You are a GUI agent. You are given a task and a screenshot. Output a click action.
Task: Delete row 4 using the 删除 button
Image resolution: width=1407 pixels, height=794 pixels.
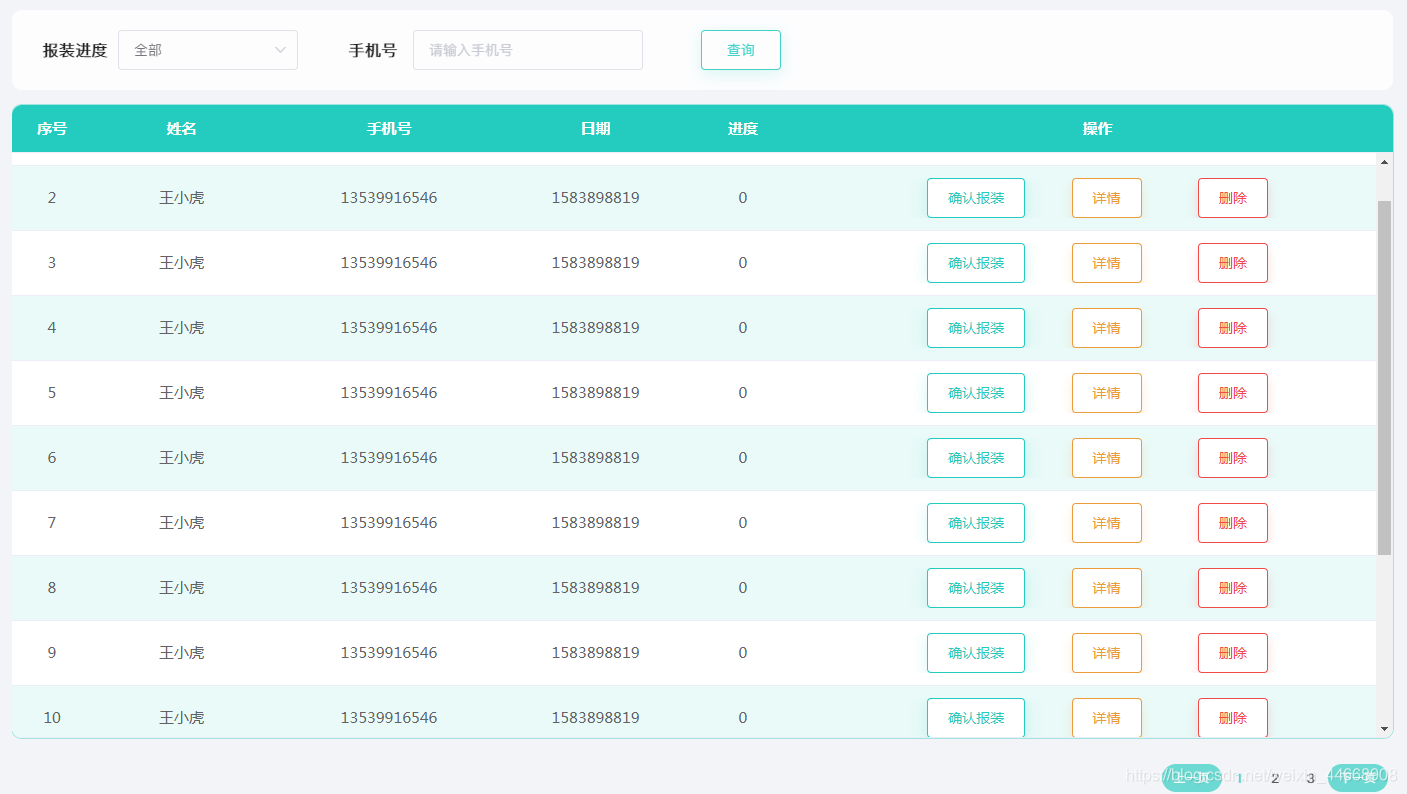pyautogui.click(x=1232, y=327)
